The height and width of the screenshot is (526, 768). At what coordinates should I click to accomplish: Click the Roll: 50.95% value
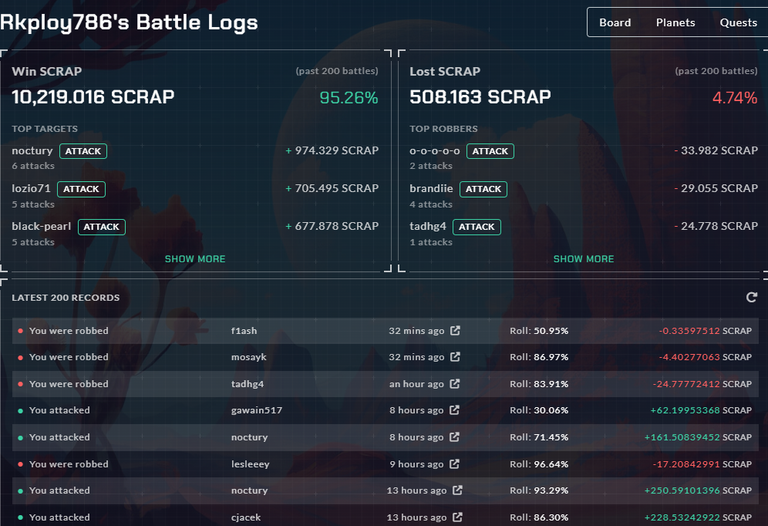pyautogui.click(x=539, y=331)
